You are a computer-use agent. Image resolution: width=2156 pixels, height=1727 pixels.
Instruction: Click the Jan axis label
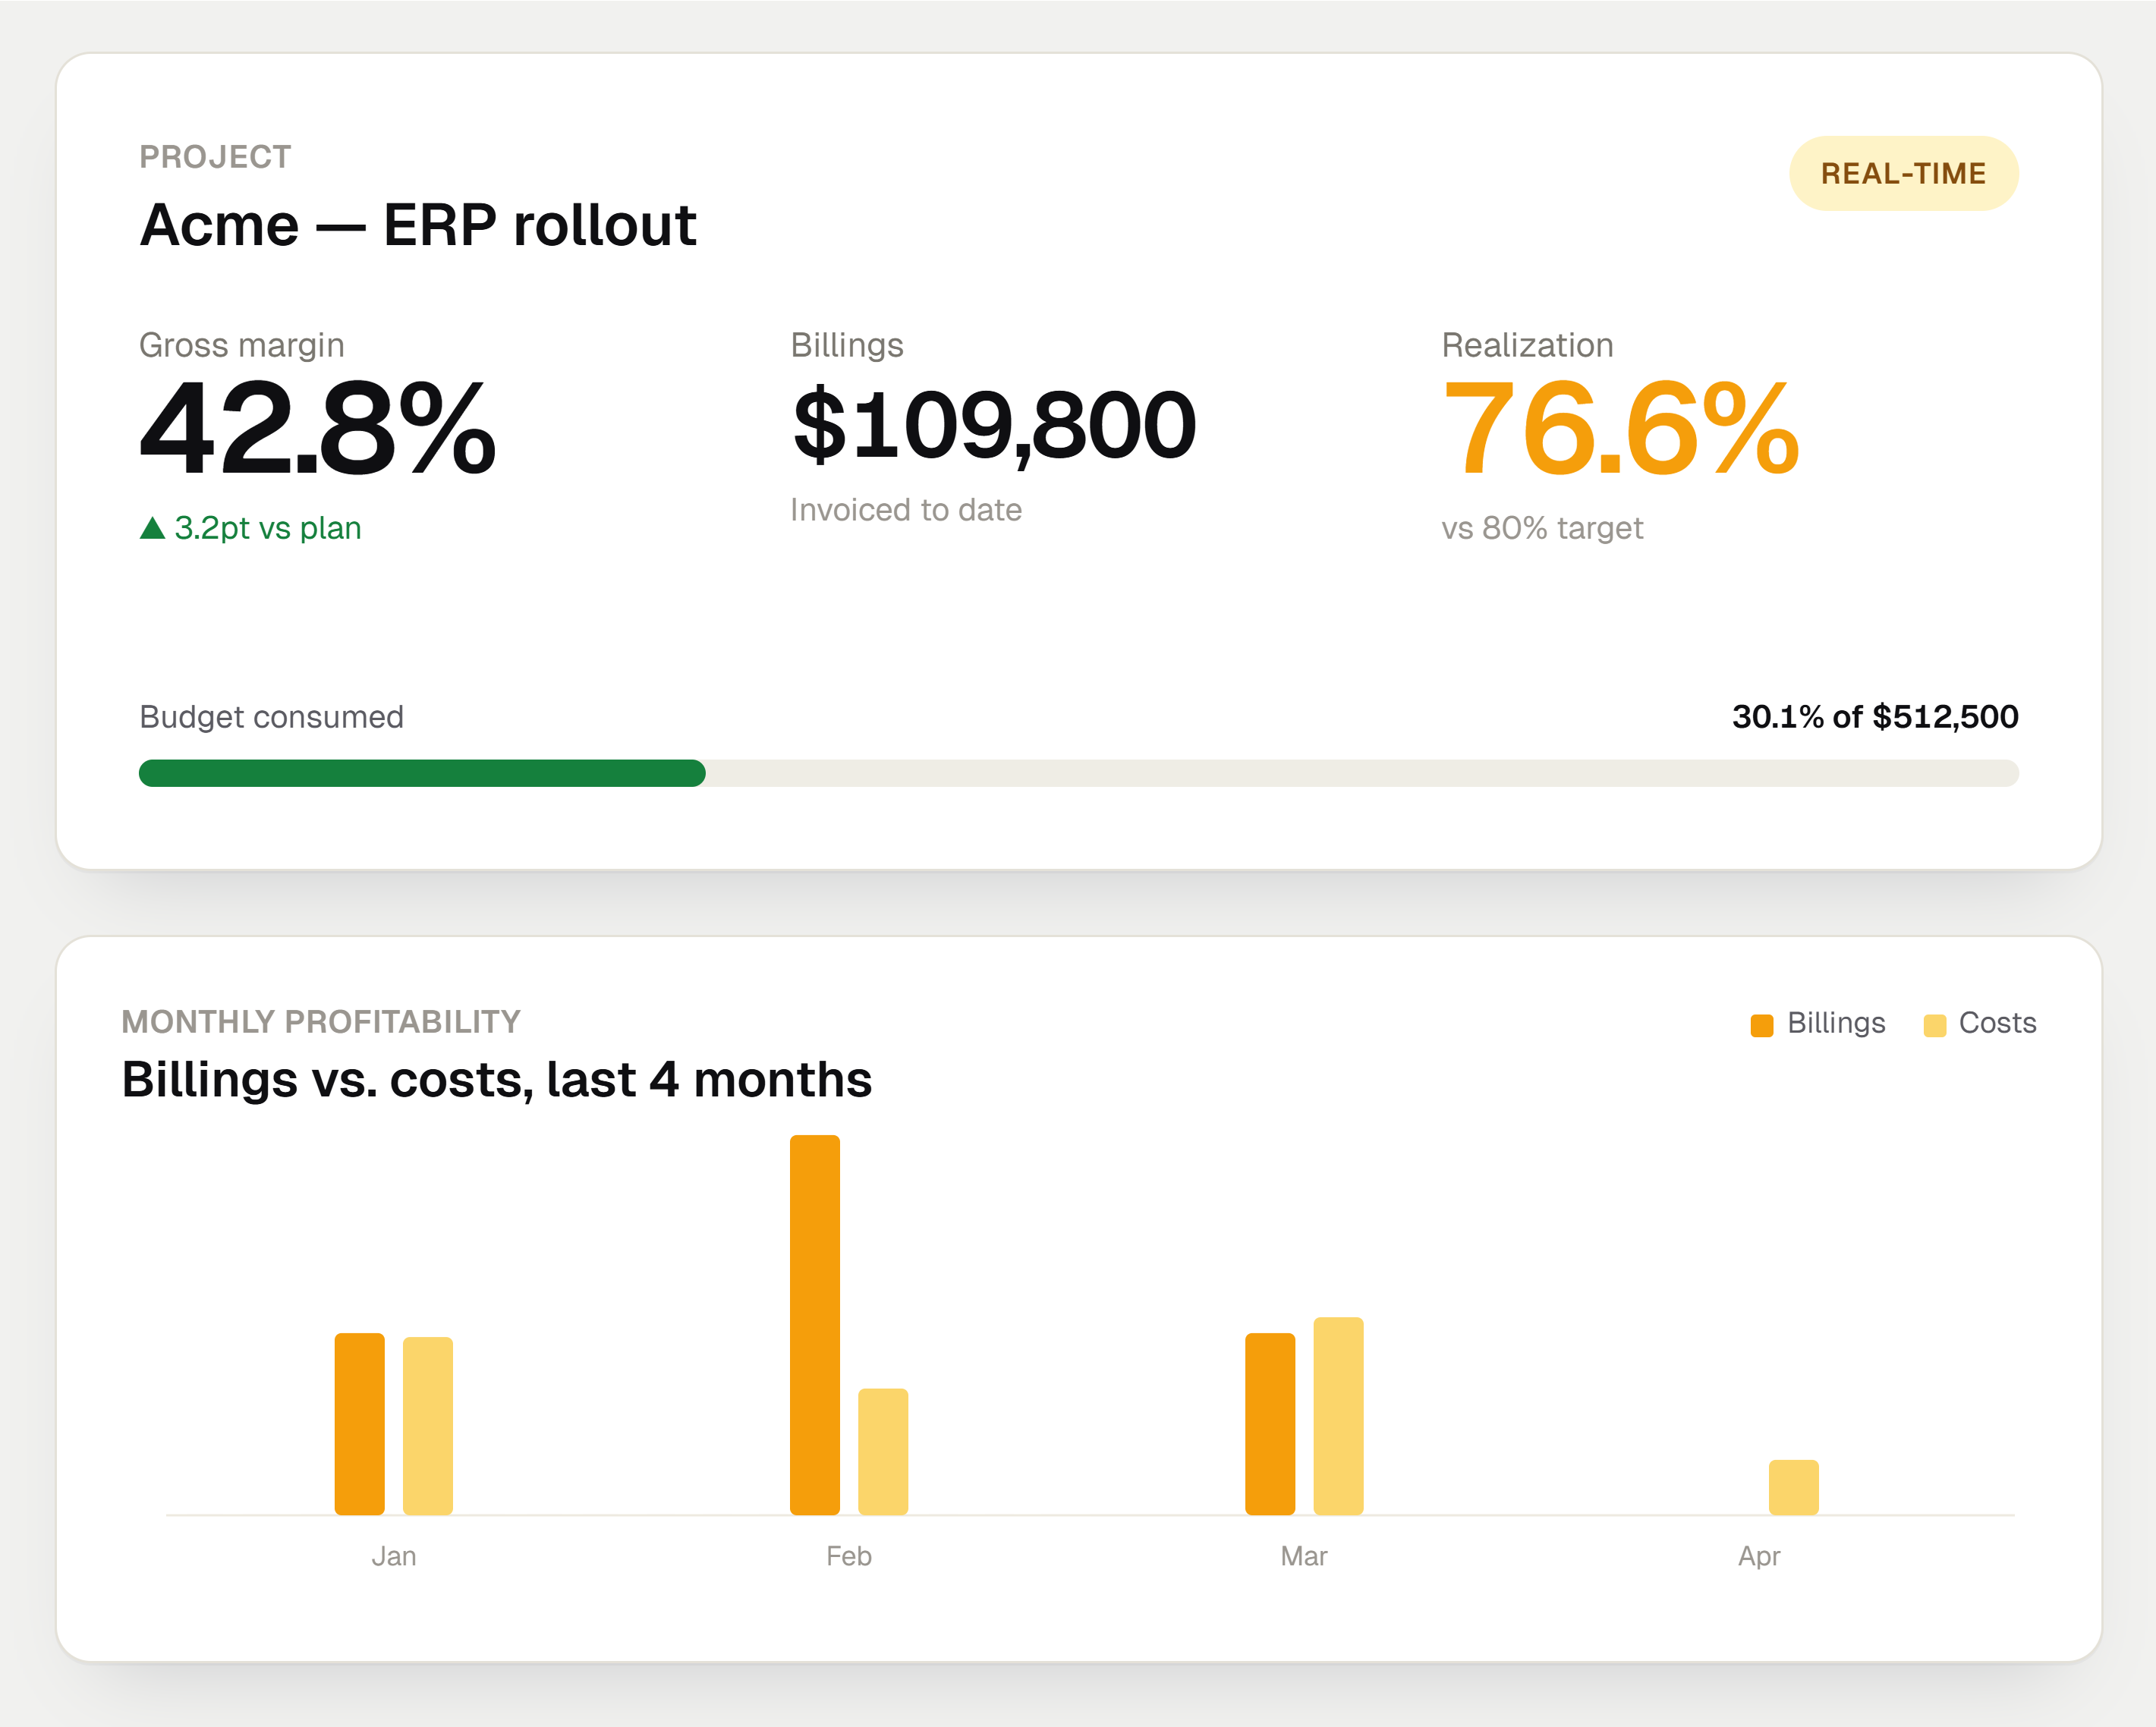click(394, 1556)
